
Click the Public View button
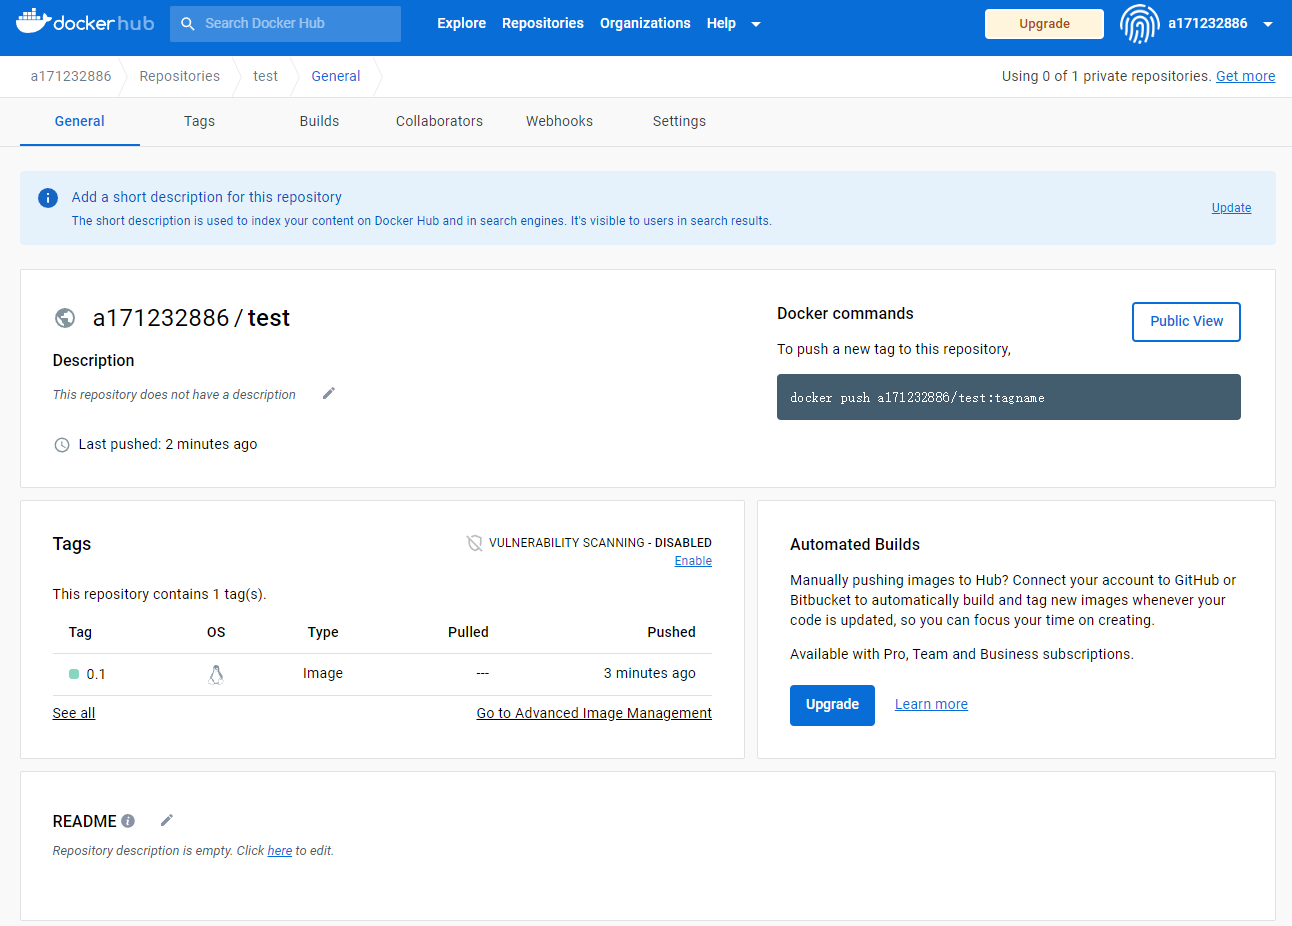coord(1186,322)
